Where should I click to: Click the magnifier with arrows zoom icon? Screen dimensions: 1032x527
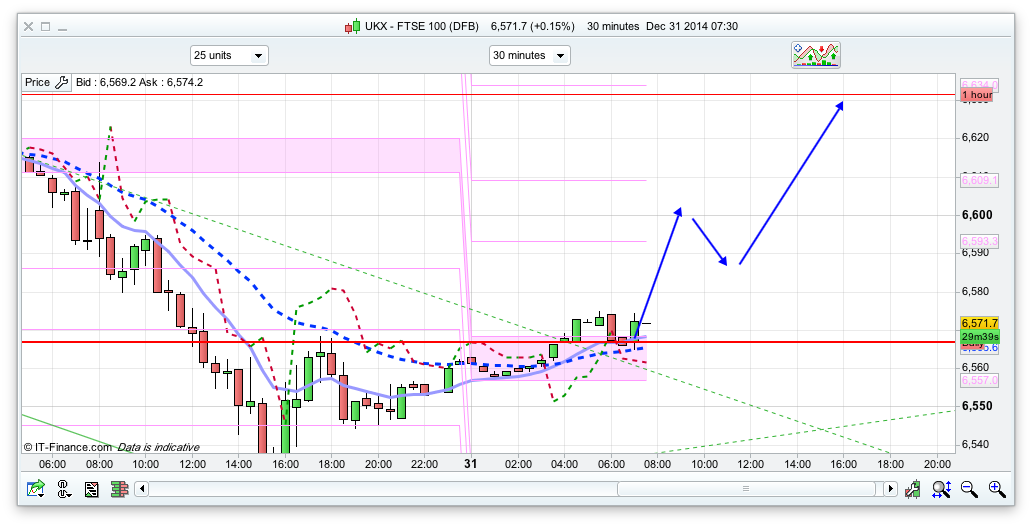tap(941, 489)
